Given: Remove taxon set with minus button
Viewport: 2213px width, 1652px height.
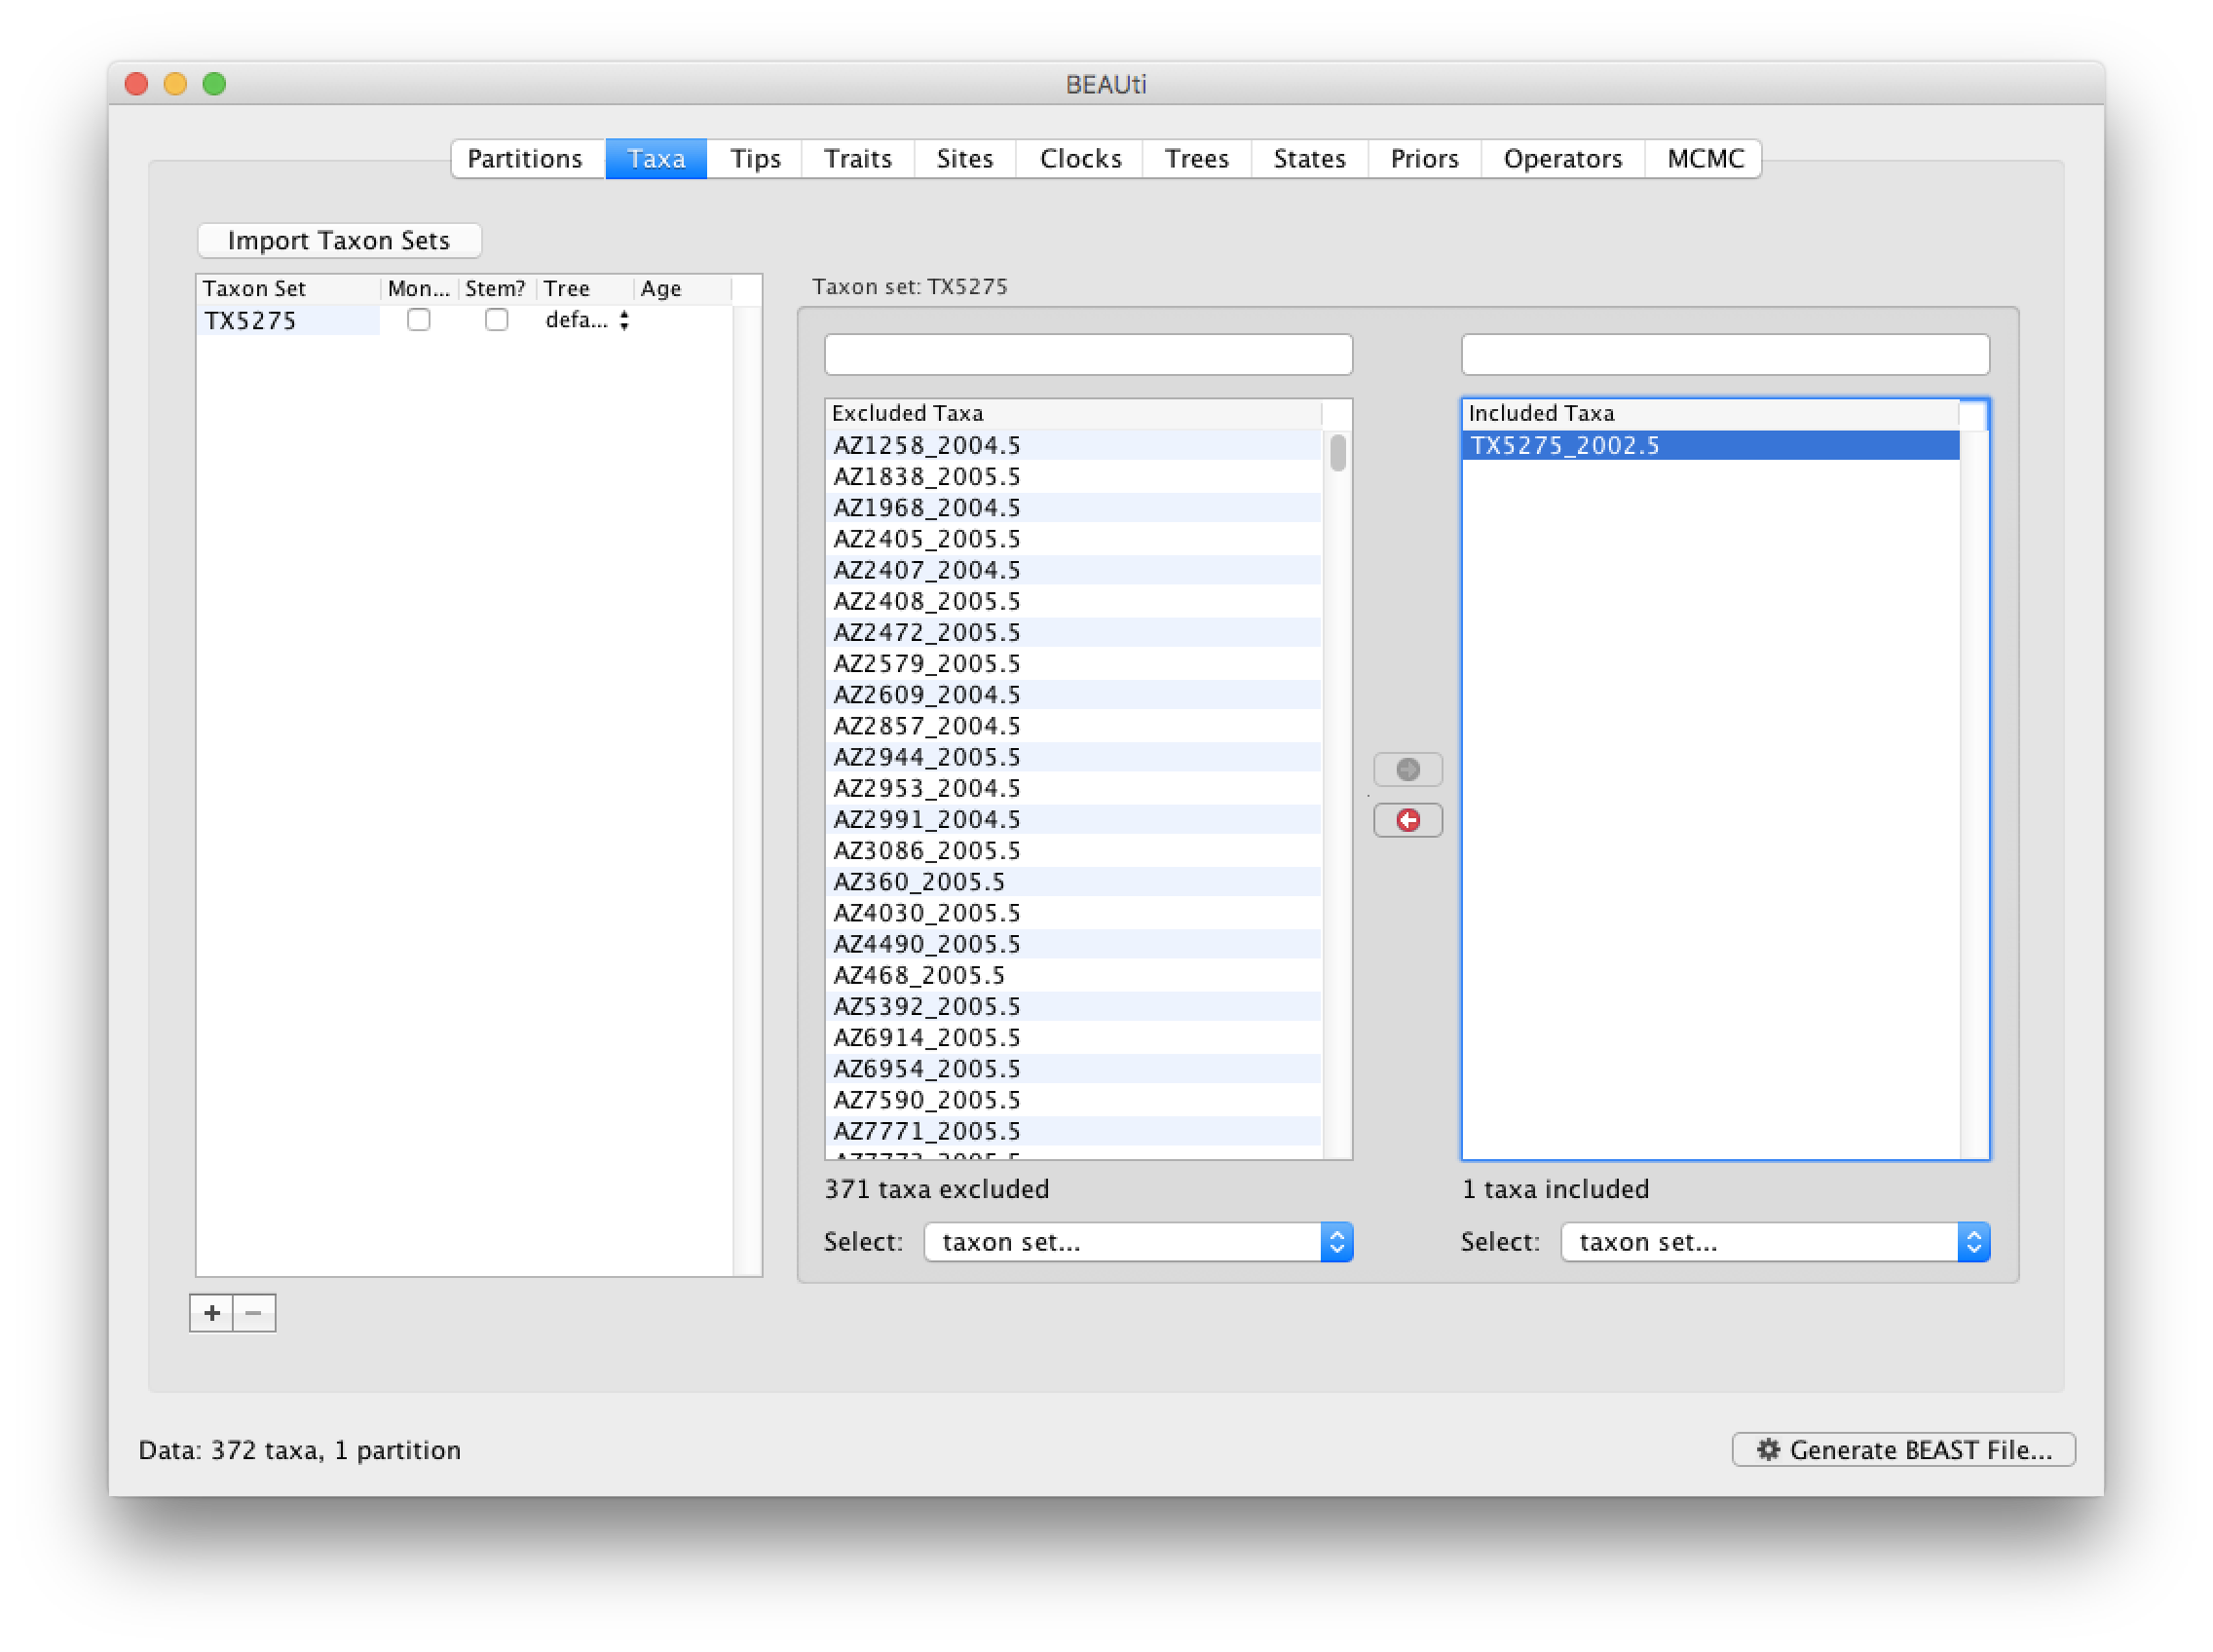Looking at the screenshot, I should tap(254, 1313).
